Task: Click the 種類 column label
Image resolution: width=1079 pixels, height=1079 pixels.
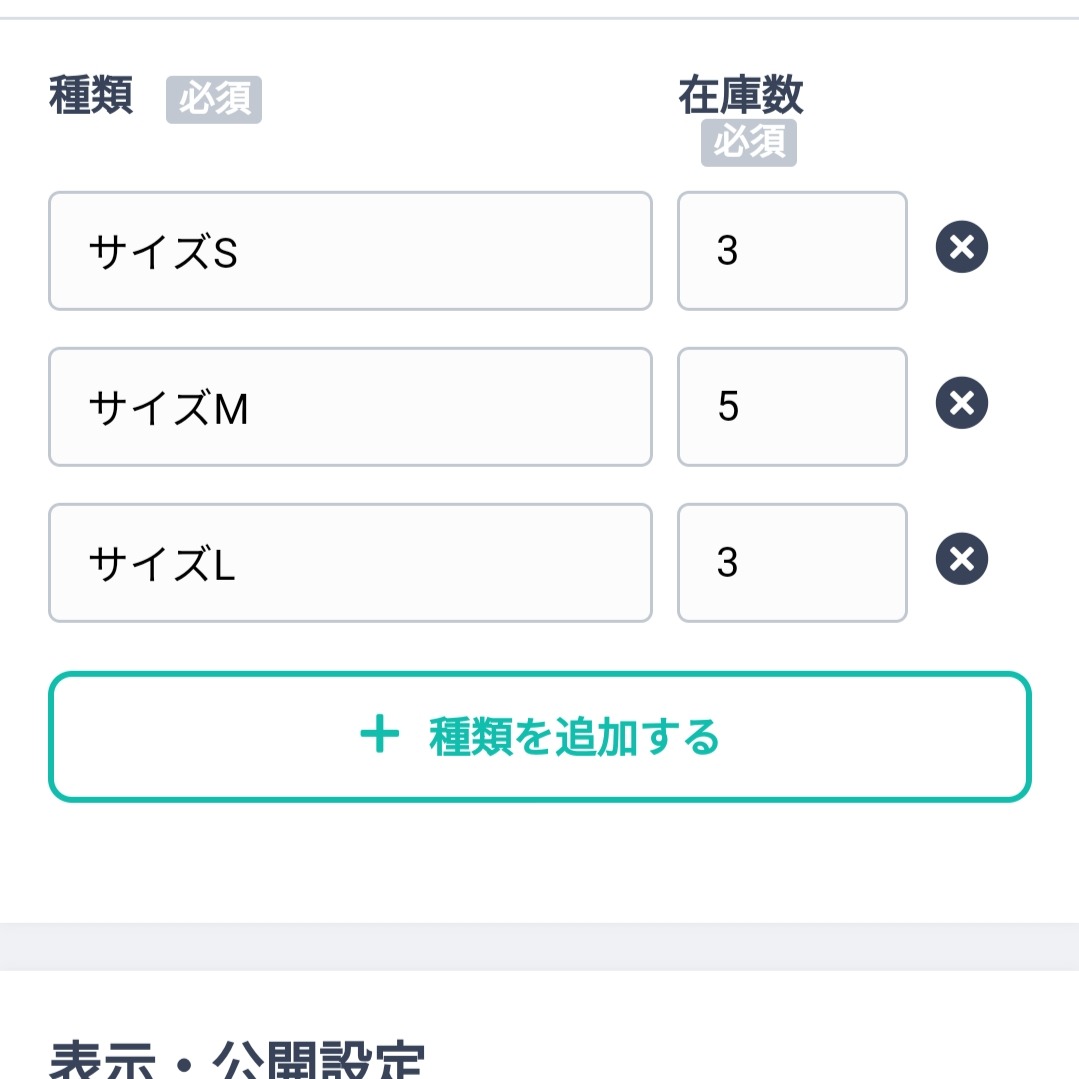Action: coord(91,95)
